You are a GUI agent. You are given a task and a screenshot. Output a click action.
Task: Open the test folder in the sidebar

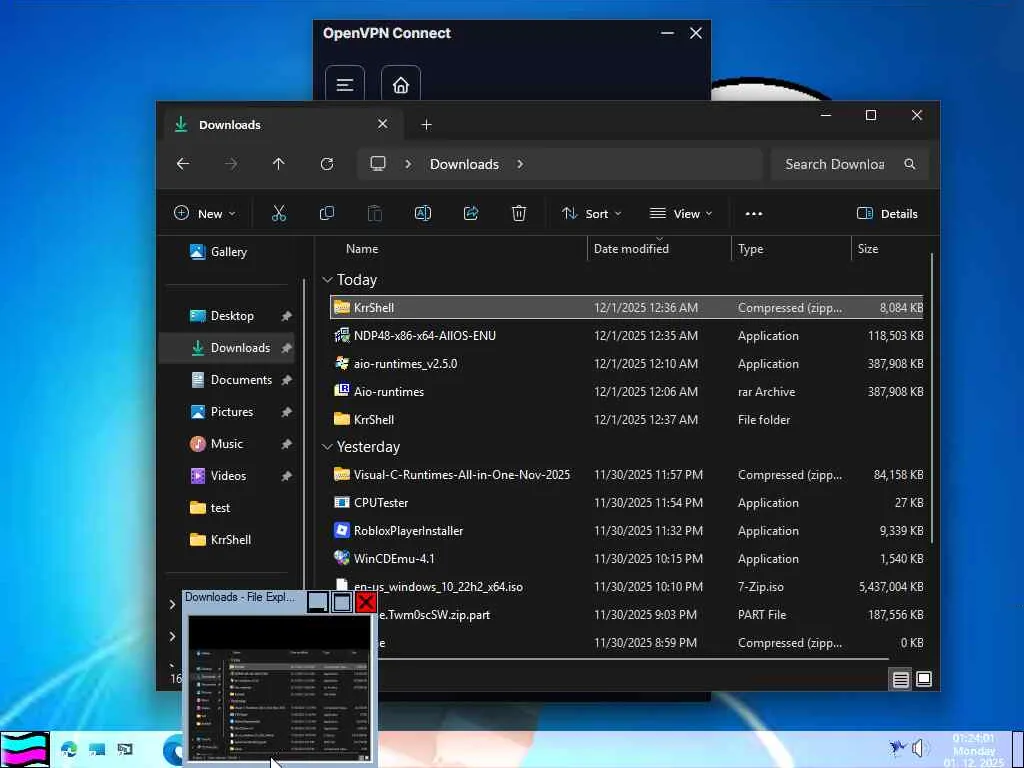(227, 508)
